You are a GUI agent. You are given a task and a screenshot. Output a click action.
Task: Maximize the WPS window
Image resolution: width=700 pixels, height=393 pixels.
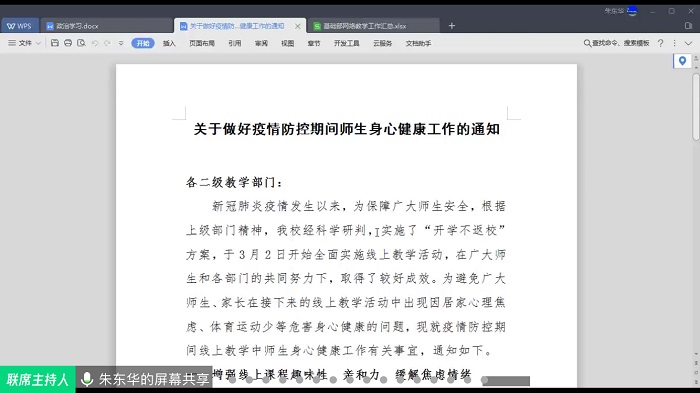(x=671, y=11)
